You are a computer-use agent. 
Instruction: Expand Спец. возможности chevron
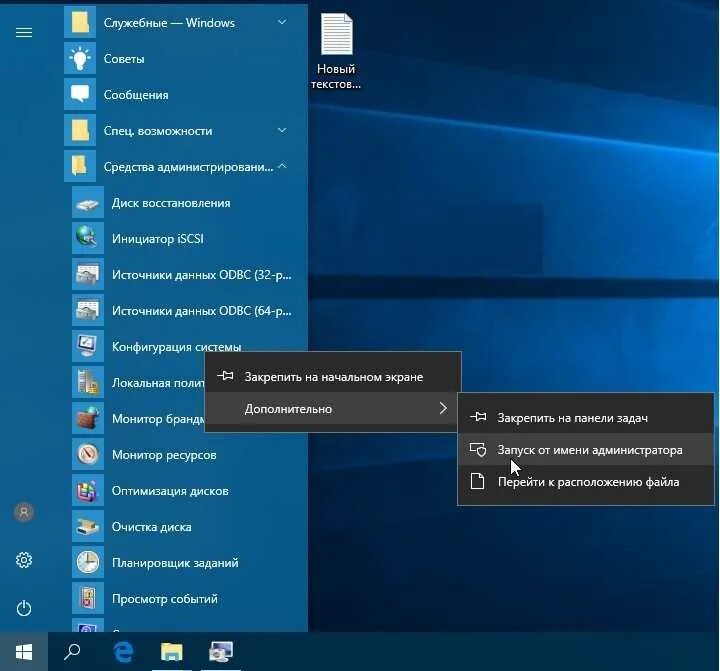[282, 130]
